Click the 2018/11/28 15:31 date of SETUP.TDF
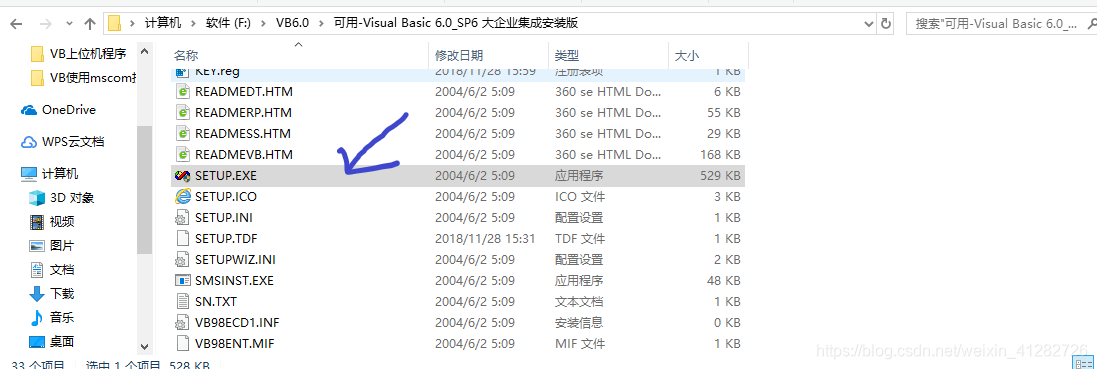The height and width of the screenshot is (369, 1097). pos(485,239)
